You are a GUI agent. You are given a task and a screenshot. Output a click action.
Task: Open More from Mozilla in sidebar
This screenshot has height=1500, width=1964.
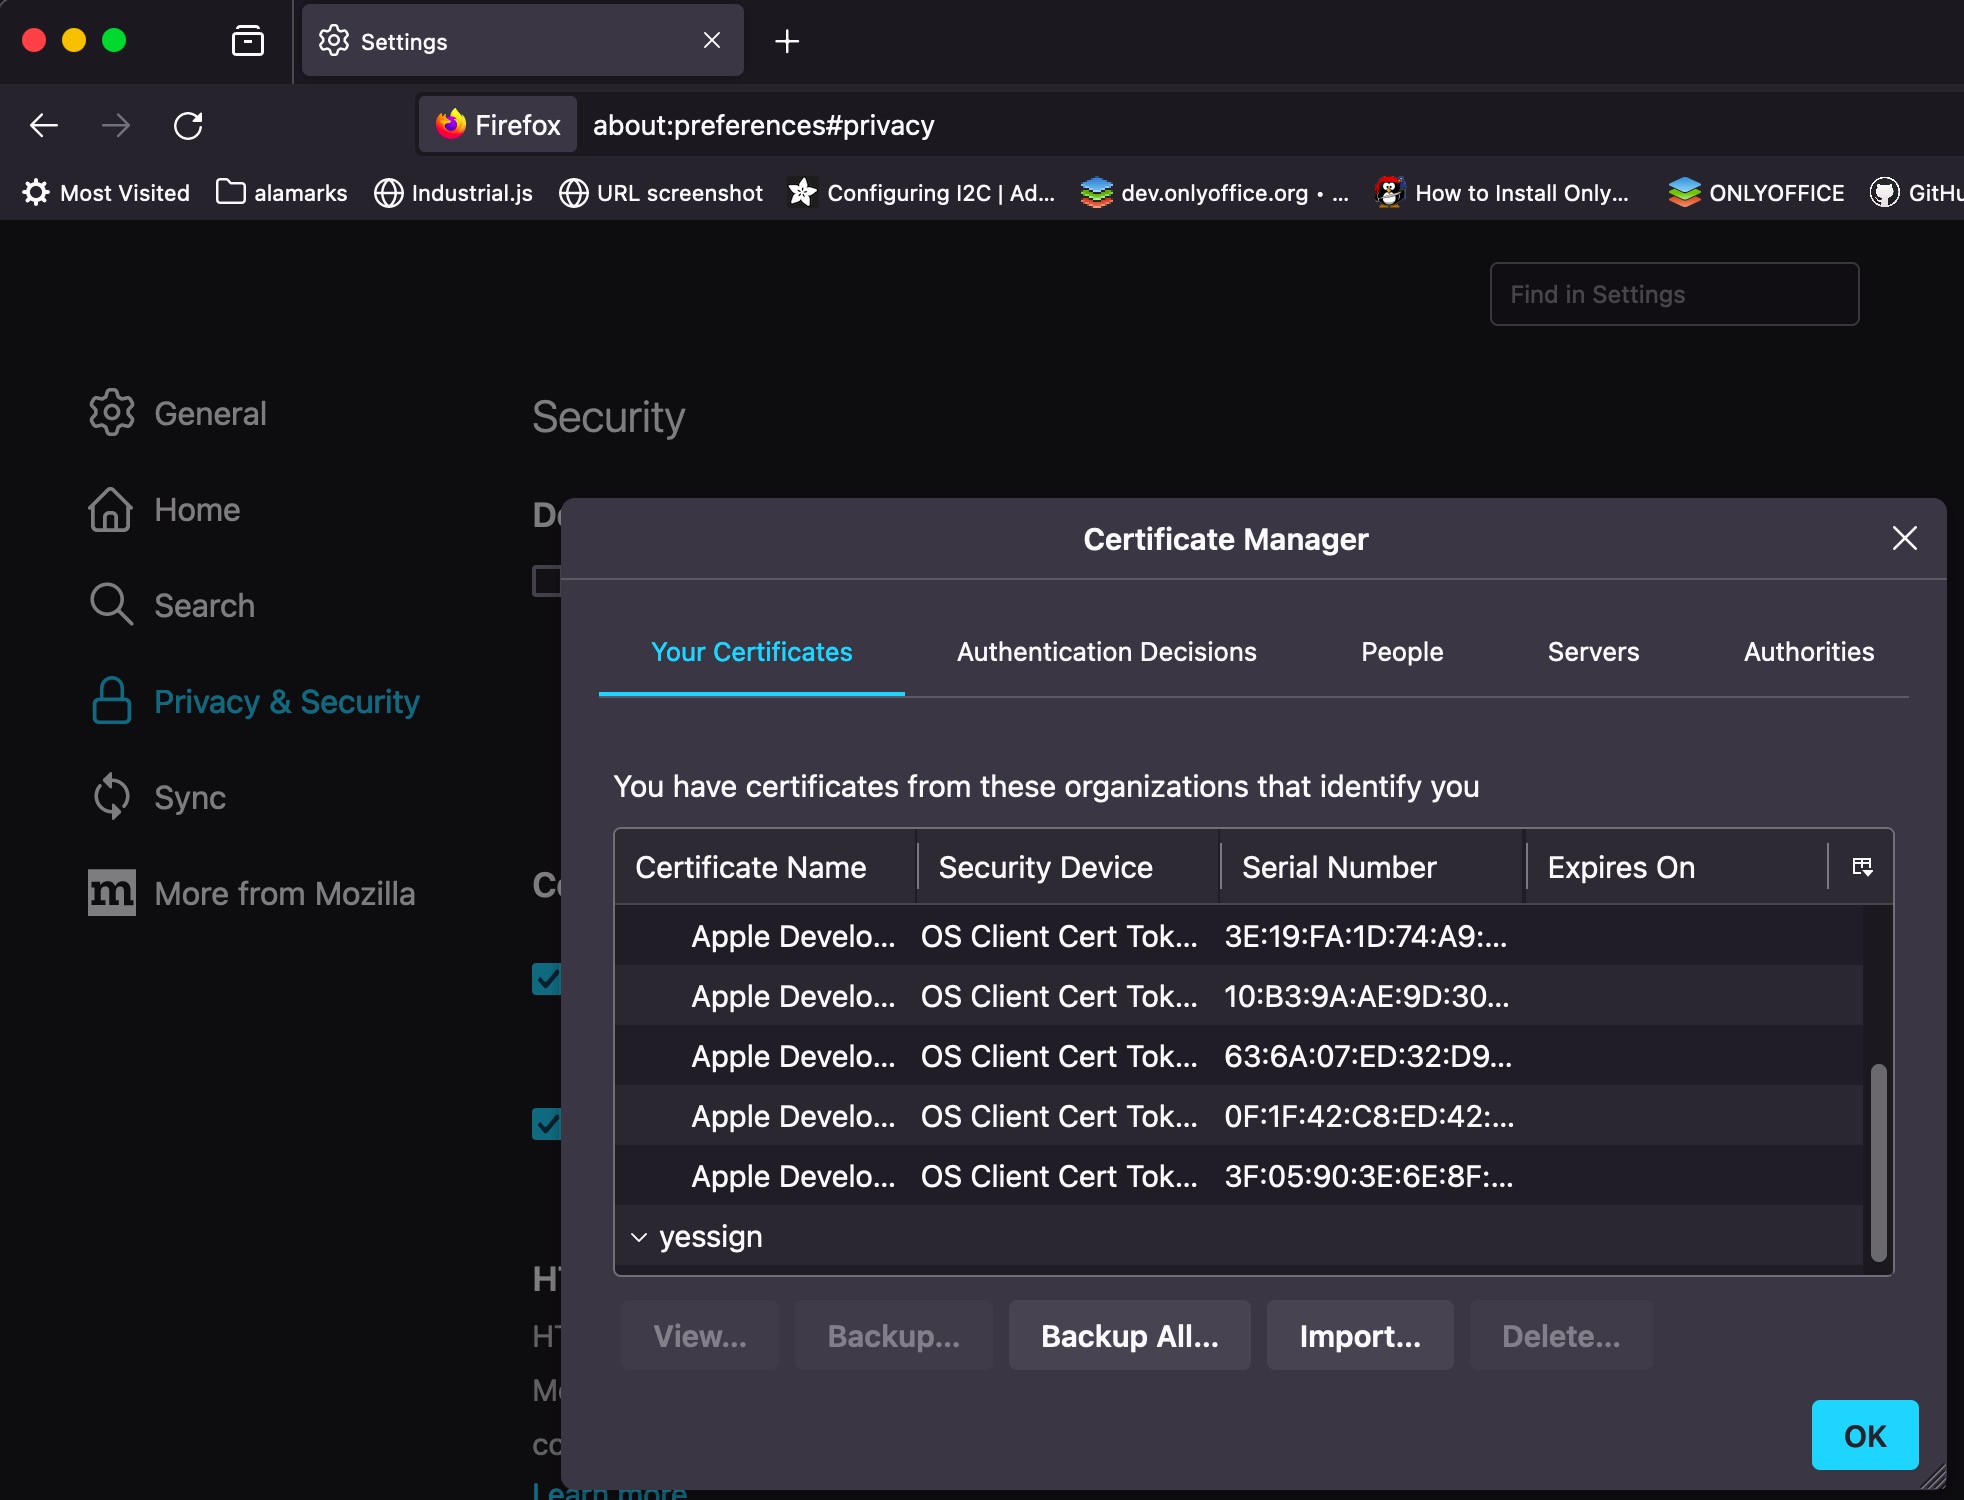point(284,894)
